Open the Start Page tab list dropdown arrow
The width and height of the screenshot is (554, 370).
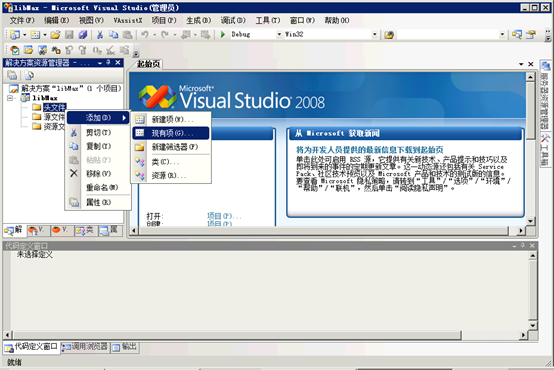tap(521, 64)
